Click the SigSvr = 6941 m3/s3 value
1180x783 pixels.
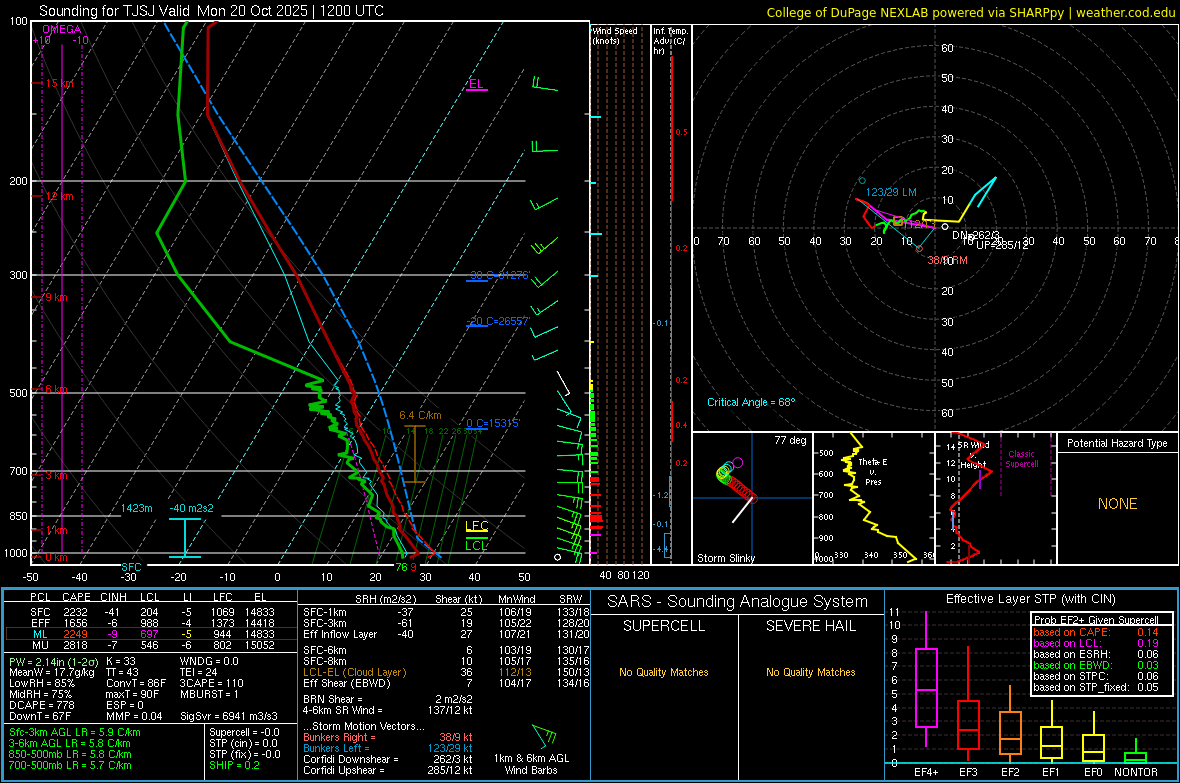click(229, 716)
